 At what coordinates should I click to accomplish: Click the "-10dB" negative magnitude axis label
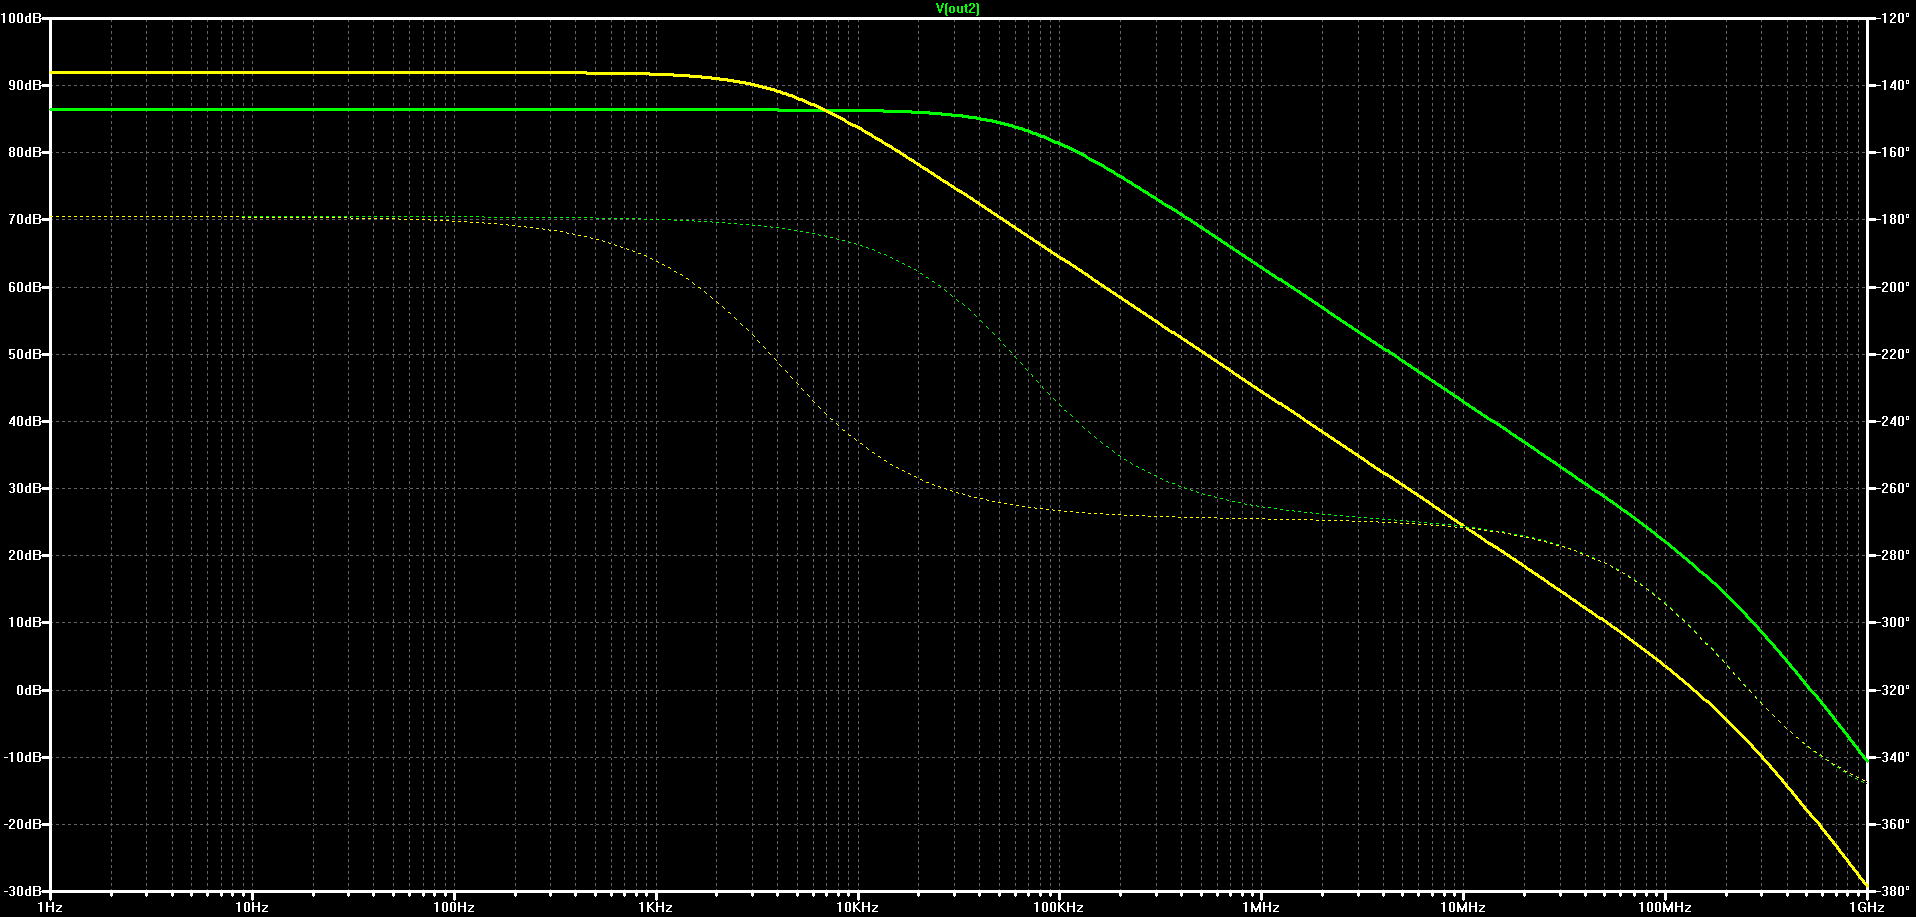point(21,757)
